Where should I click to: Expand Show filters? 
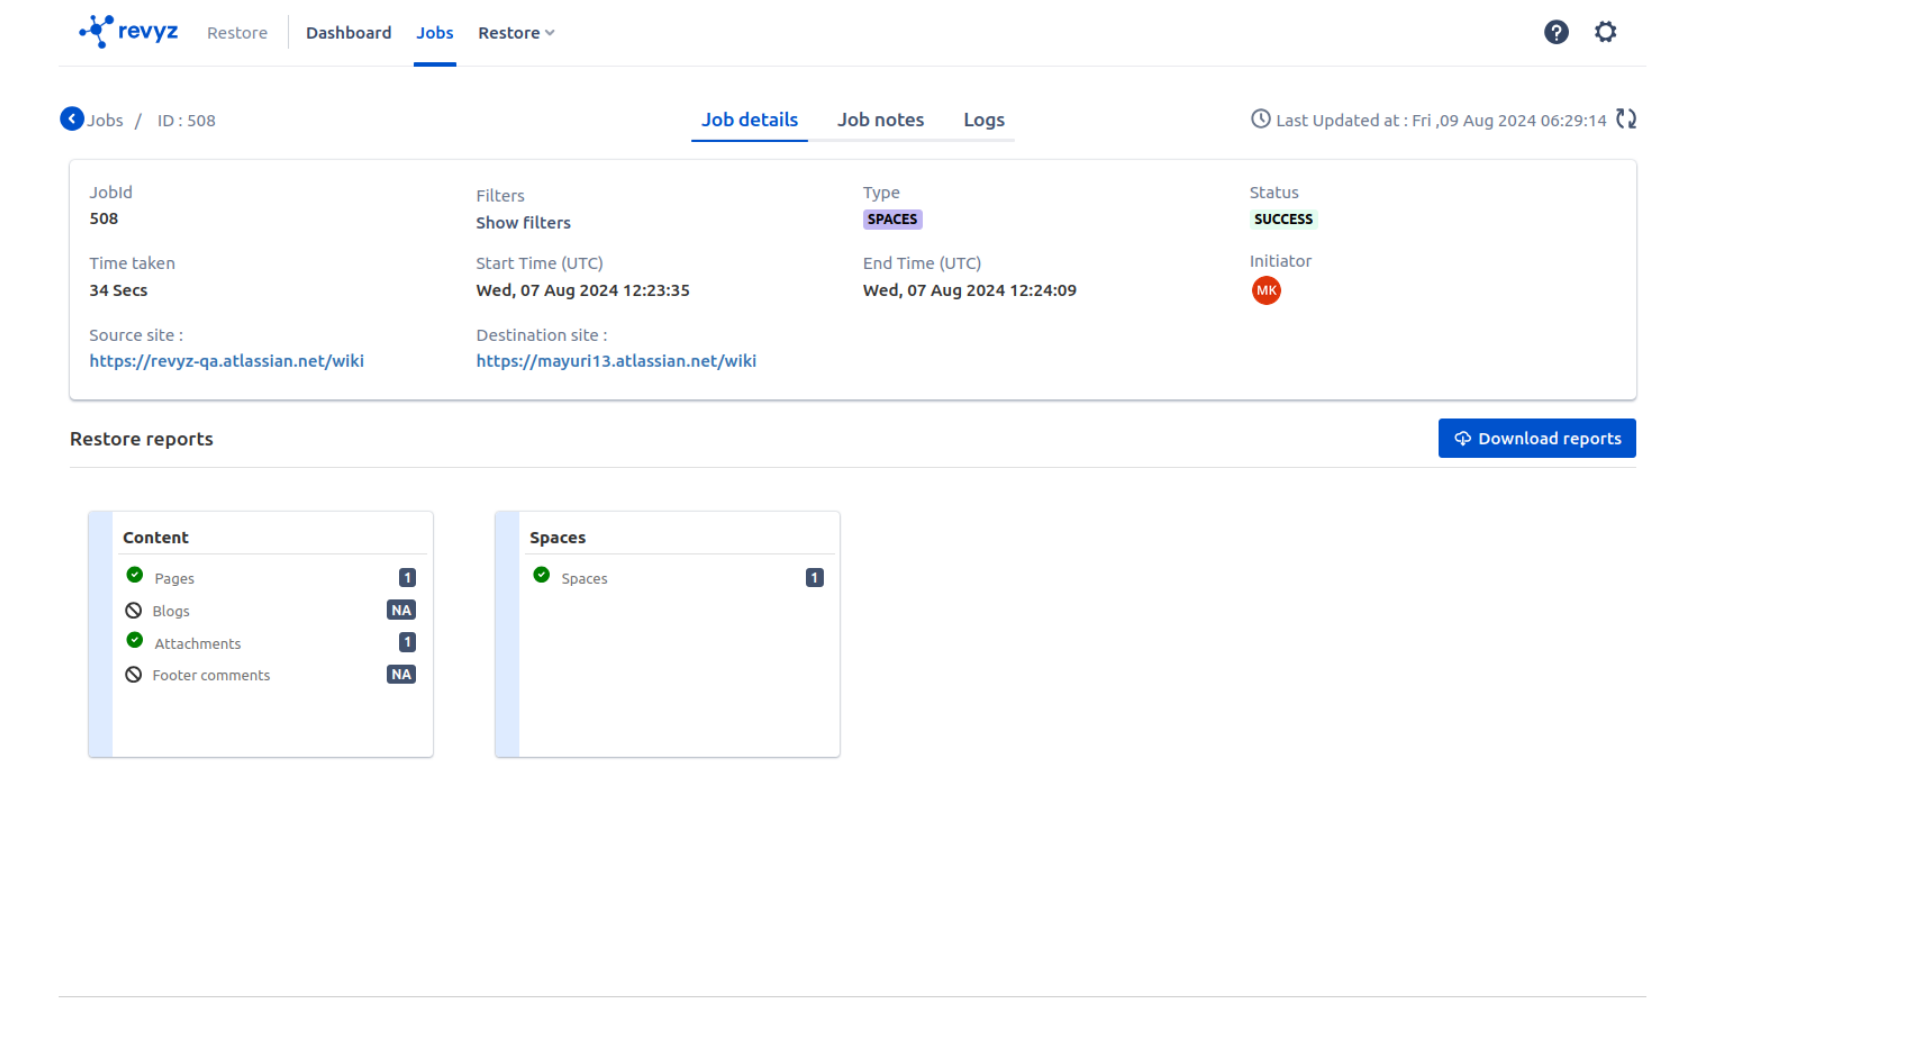point(523,222)
